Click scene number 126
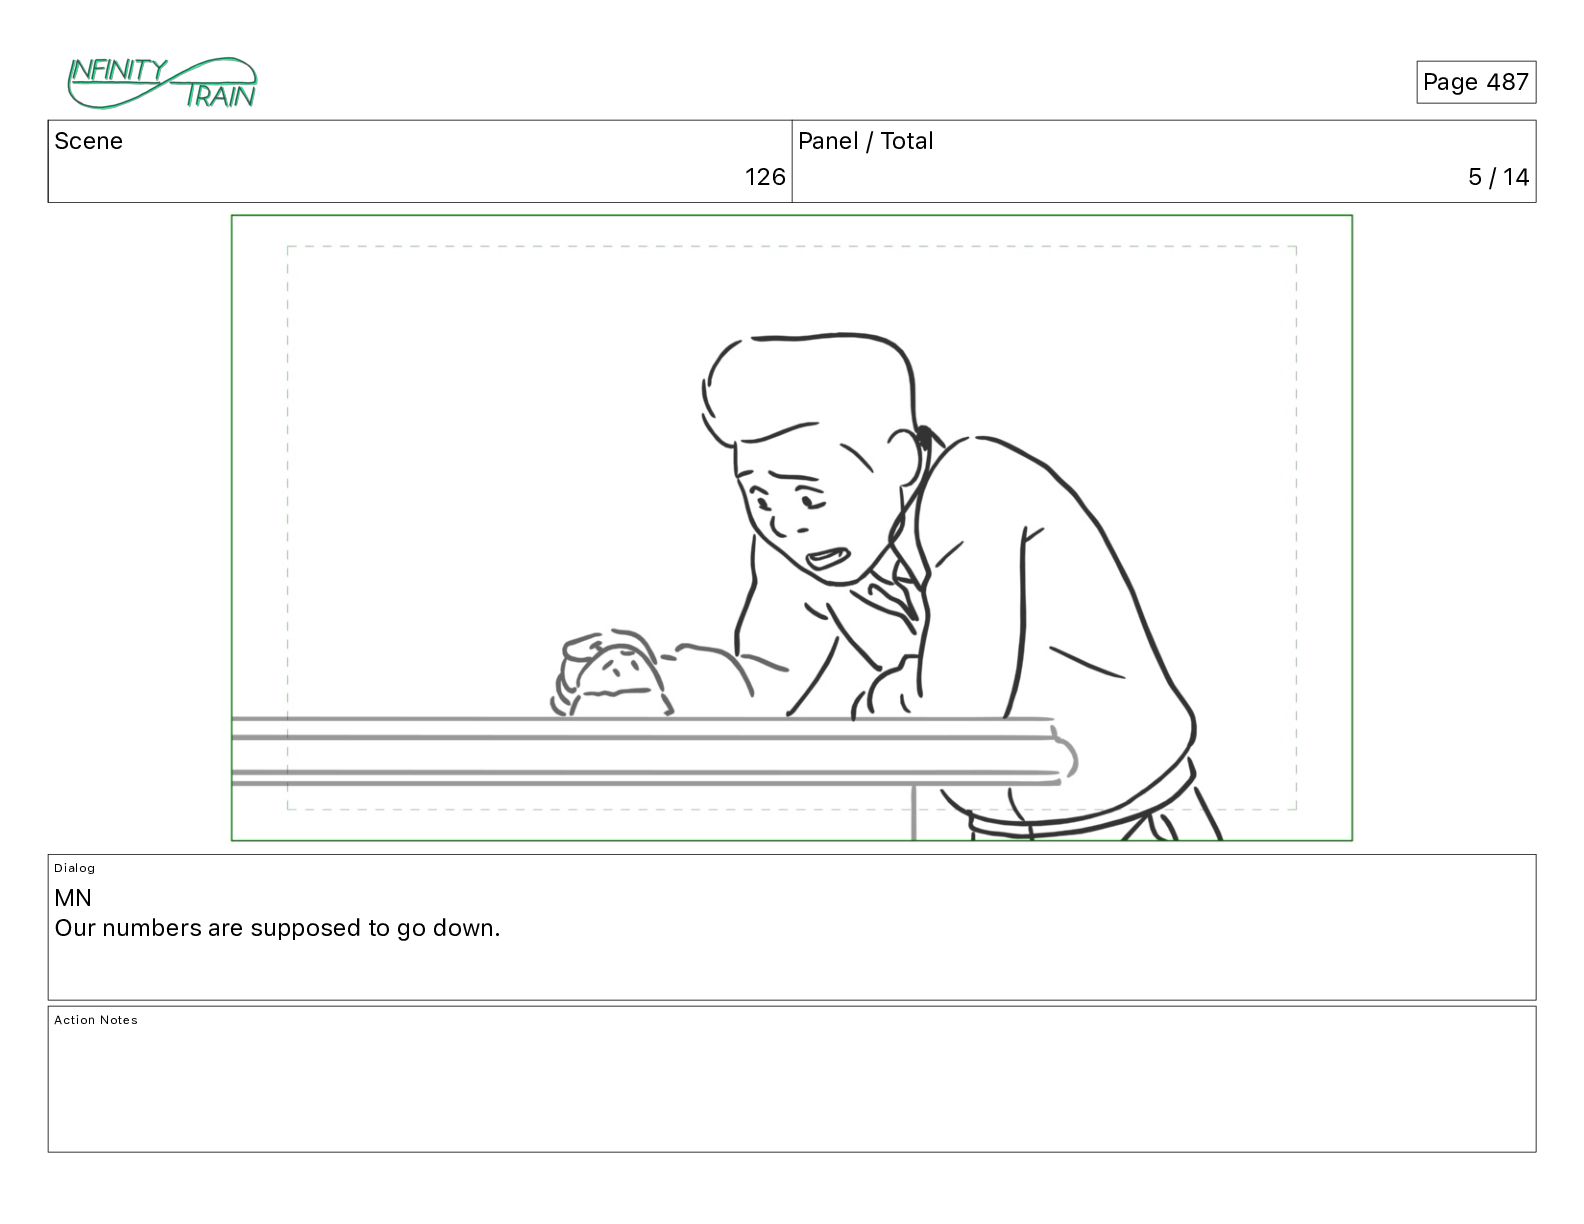 click(x=765, y=177)
